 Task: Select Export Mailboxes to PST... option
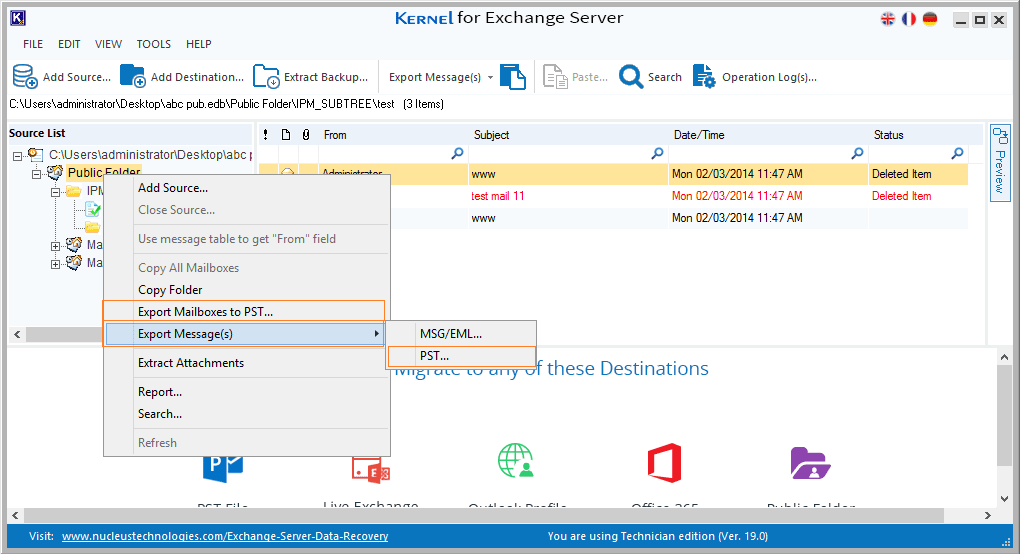pyautogui.click(x=247, y=312)
